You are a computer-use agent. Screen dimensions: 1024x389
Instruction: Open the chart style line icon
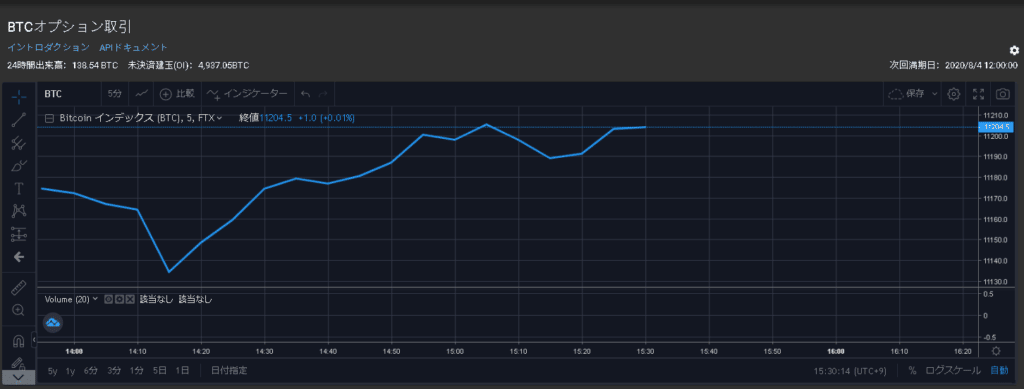coord(142,94)
